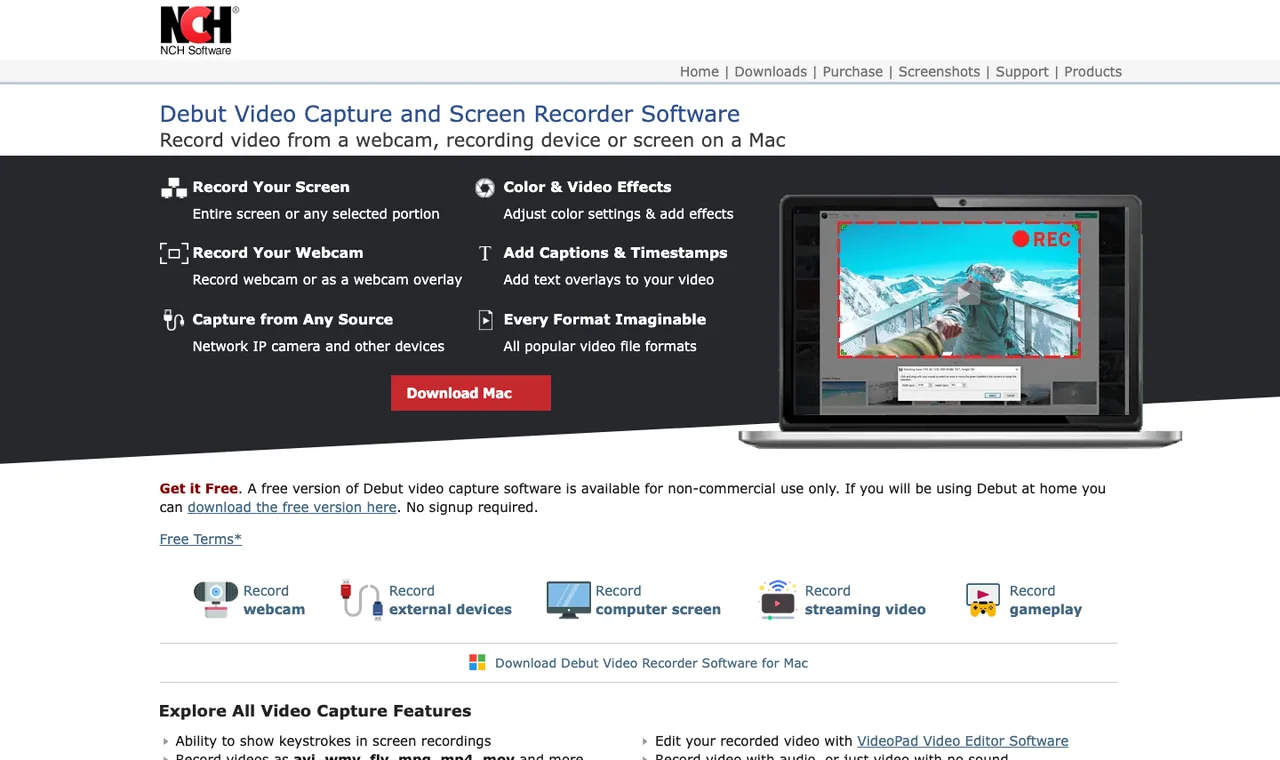
Task: Open the Products menu item
Action: click(1093, 72)
